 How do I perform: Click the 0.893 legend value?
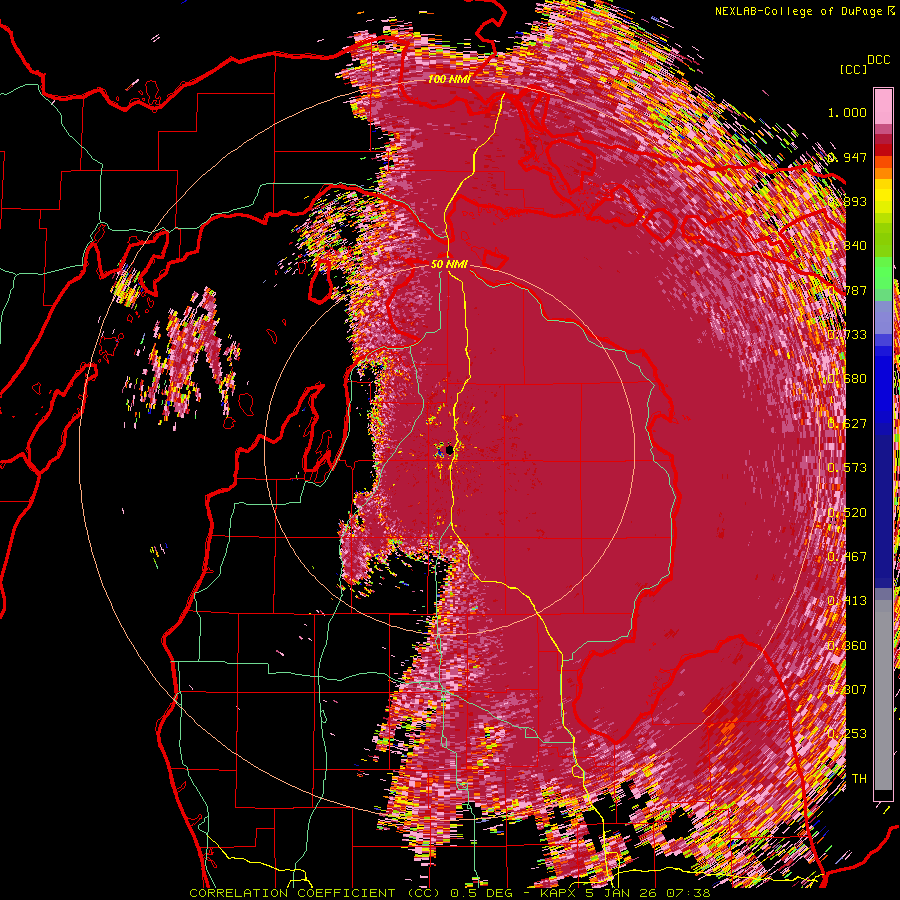847,201
